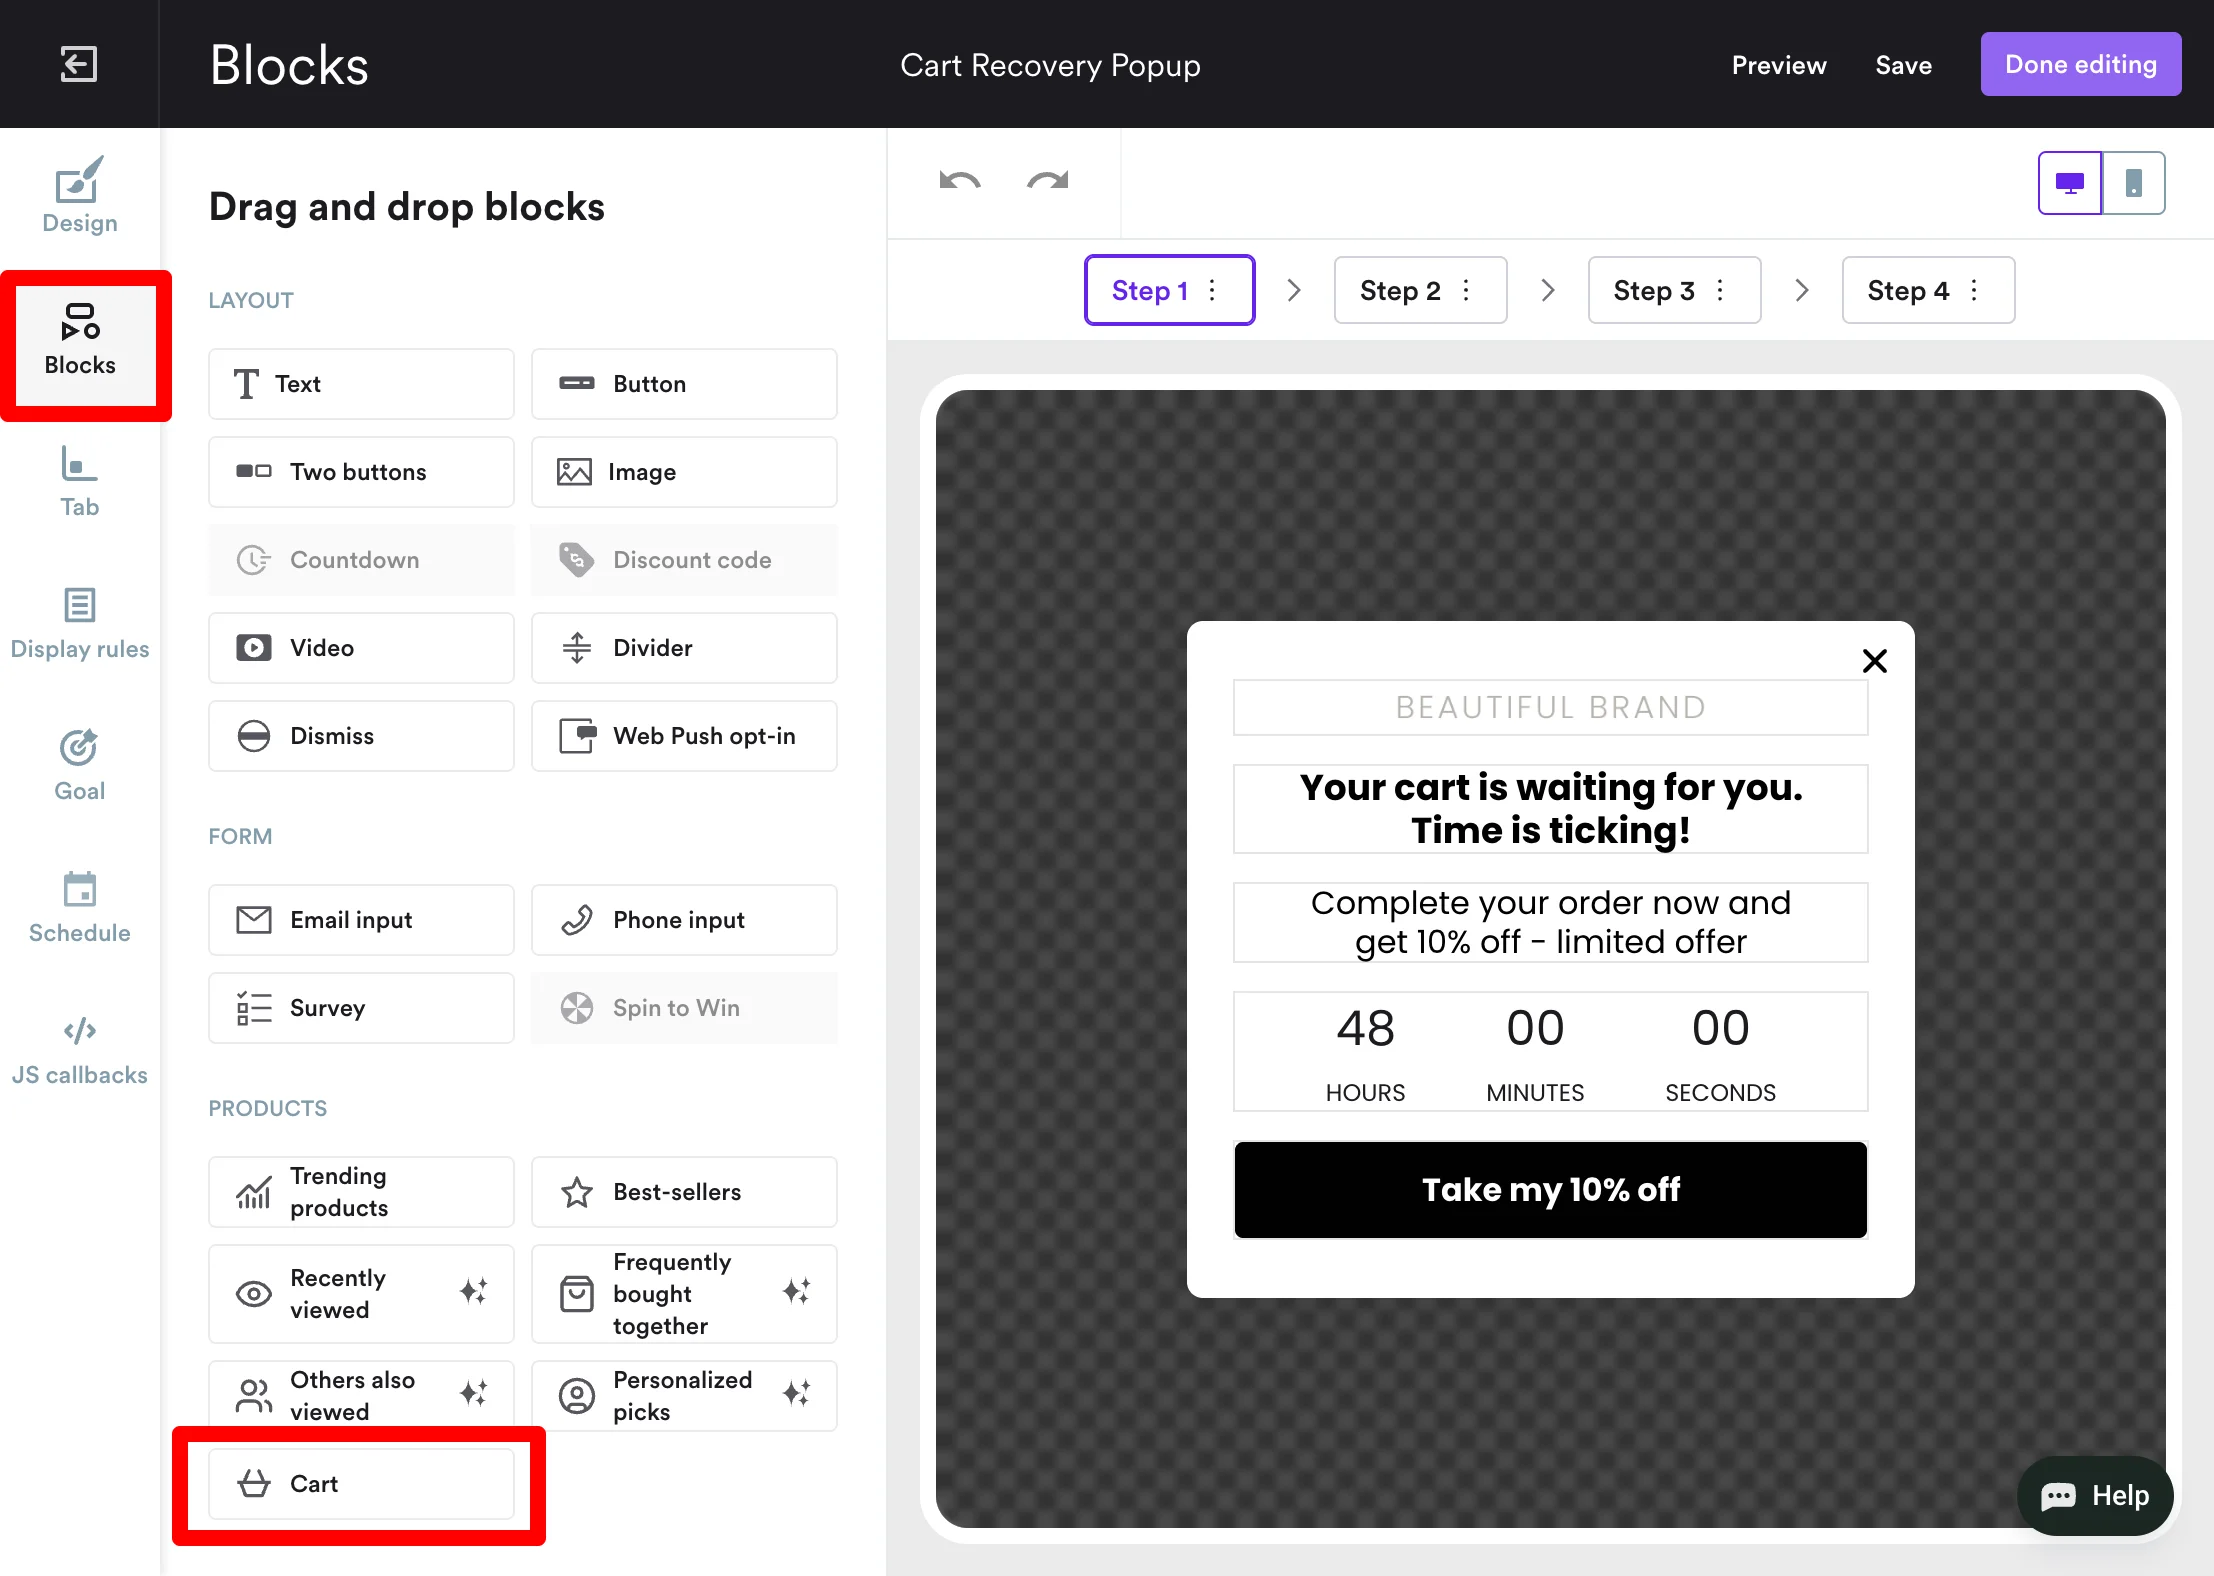Click the undo arrow icon

tap(960, 181)
